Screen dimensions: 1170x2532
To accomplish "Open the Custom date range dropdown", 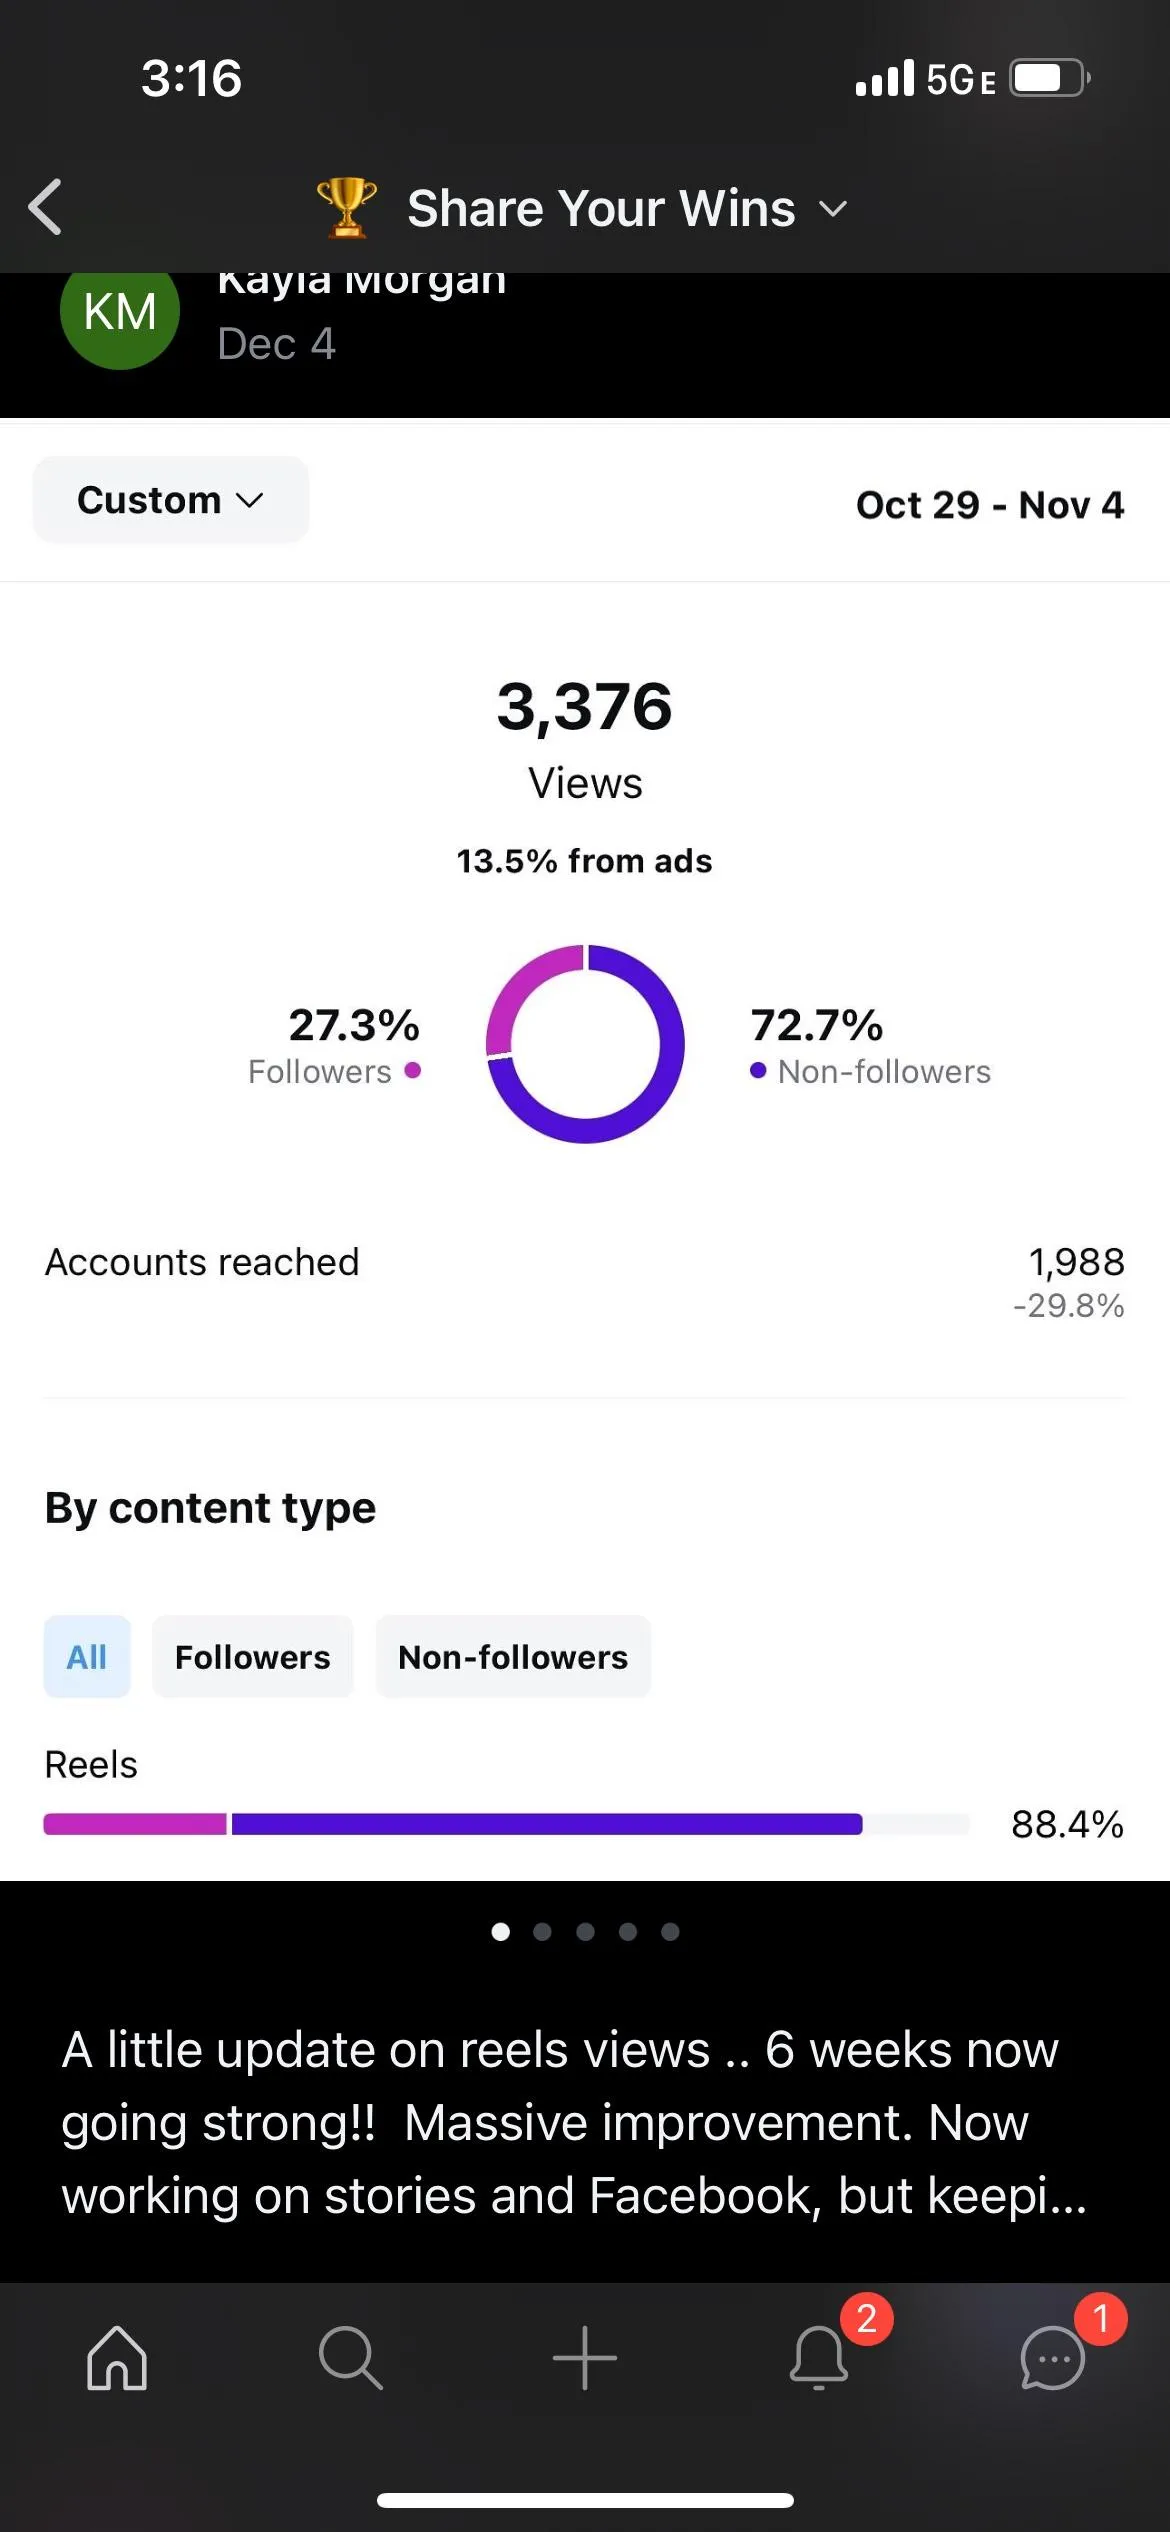I will [x=171, y=500].
